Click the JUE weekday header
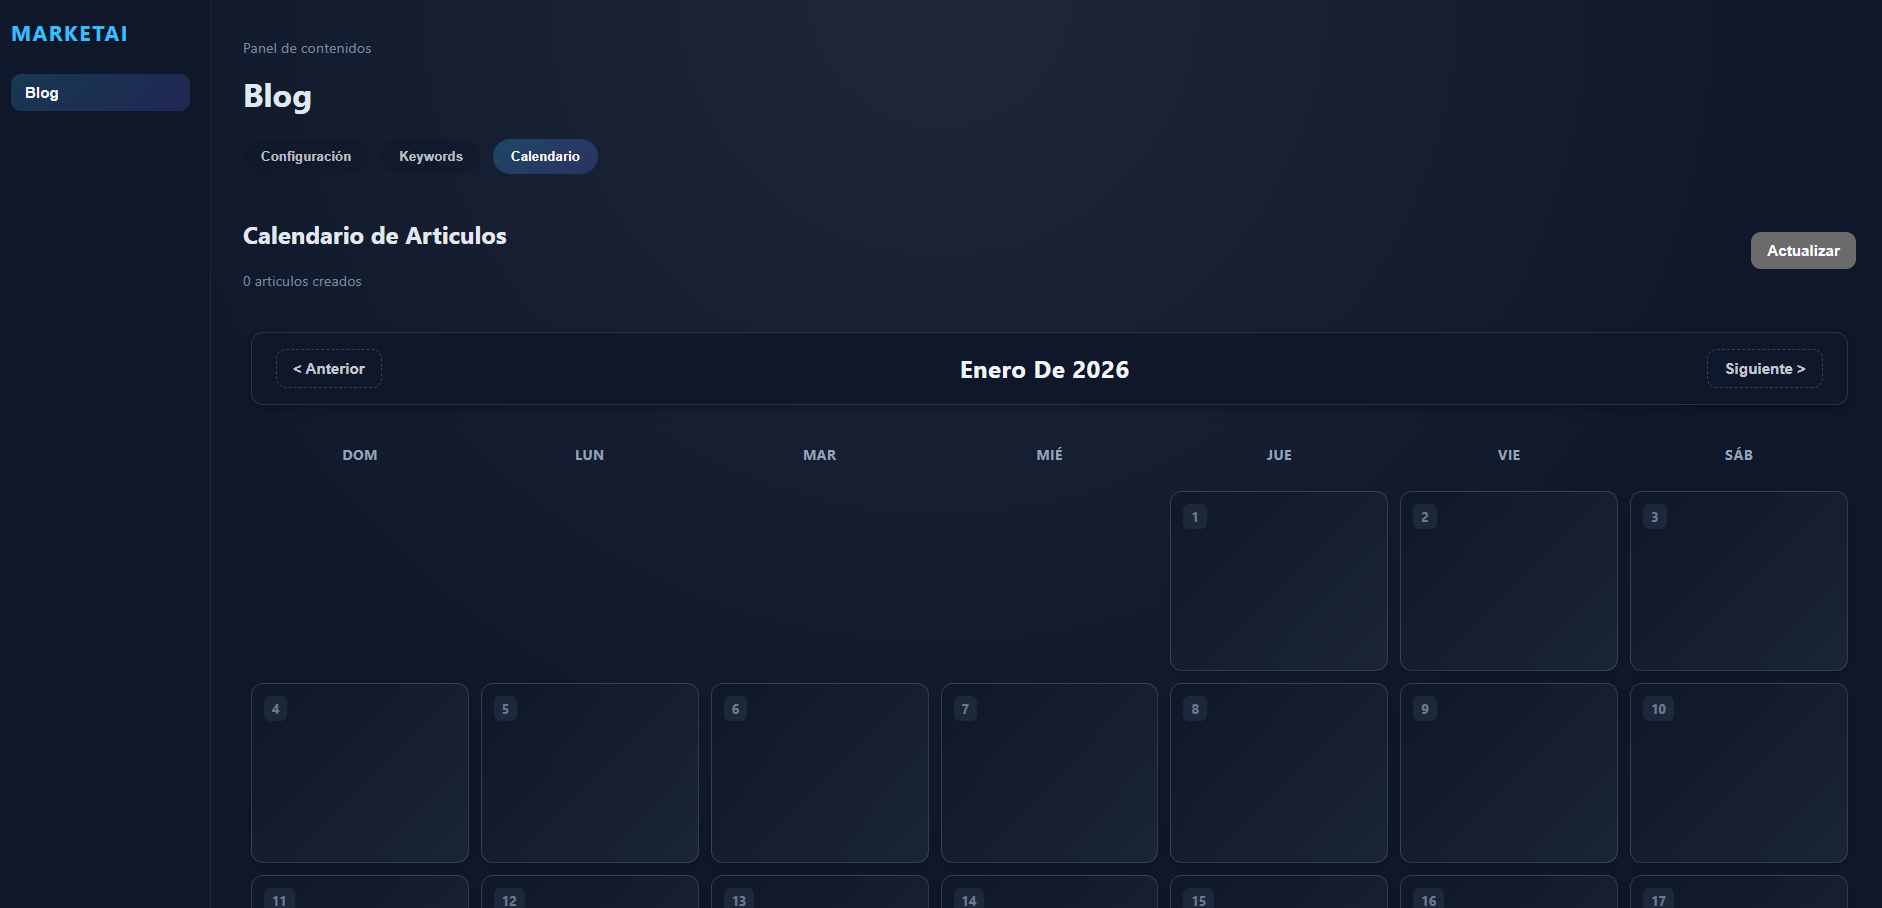Screen dimensions: 1882x908 pyautogui.click(x=1279, y=455)
